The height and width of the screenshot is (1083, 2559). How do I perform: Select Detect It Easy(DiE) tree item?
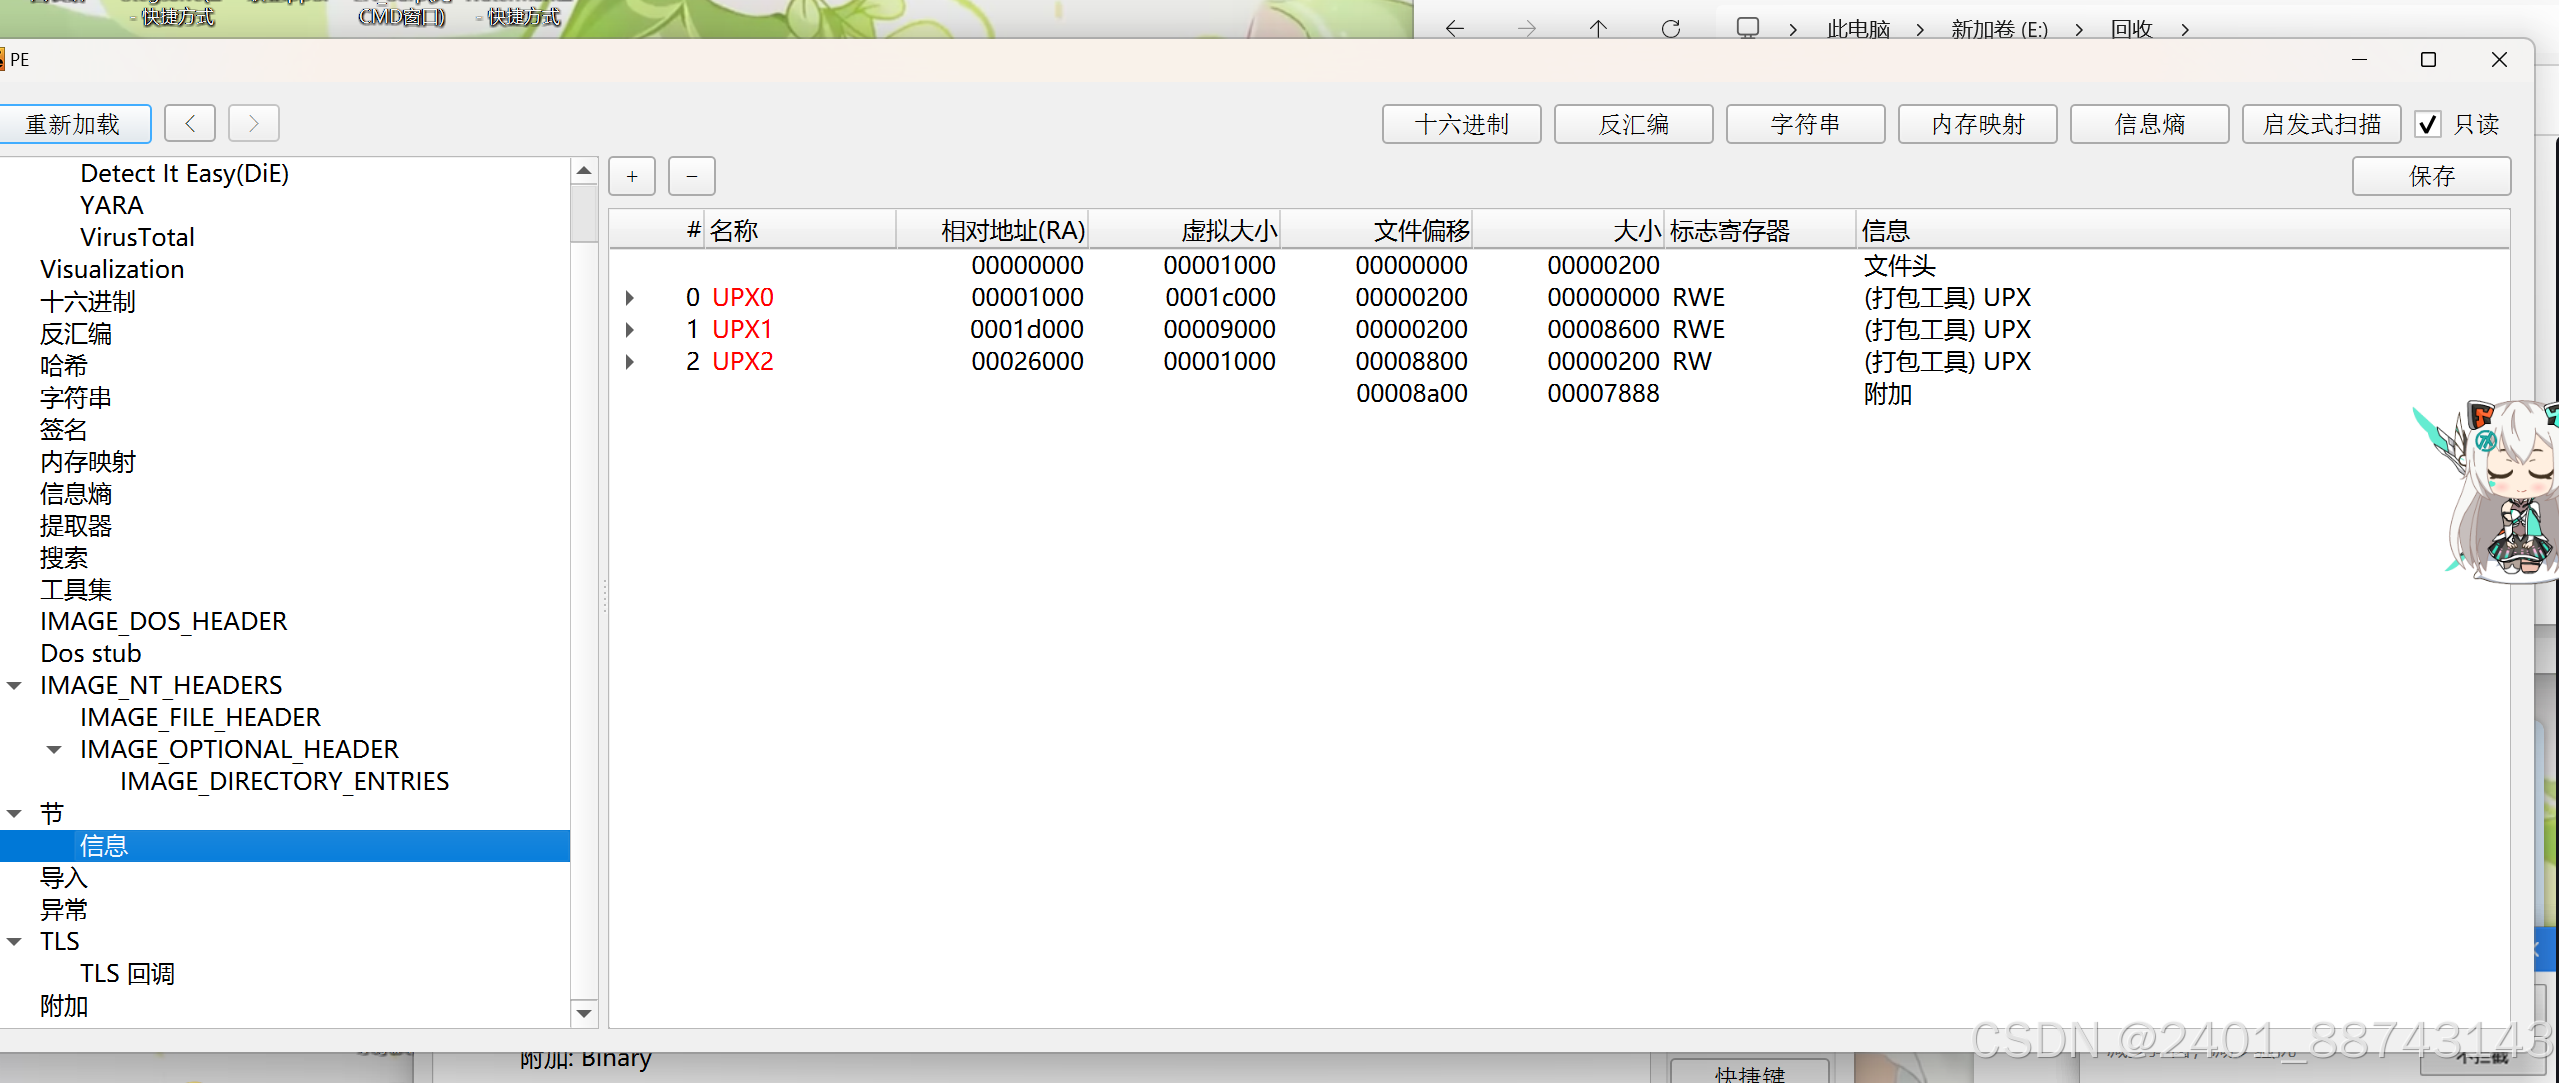point(184,174)
